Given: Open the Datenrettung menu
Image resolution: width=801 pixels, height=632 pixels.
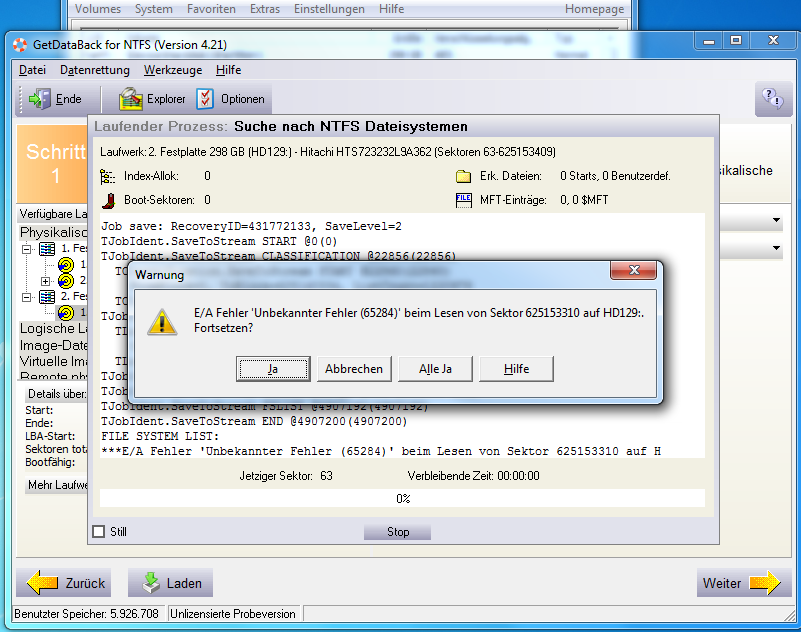Looking at the screenshot, I should point(95,70).
